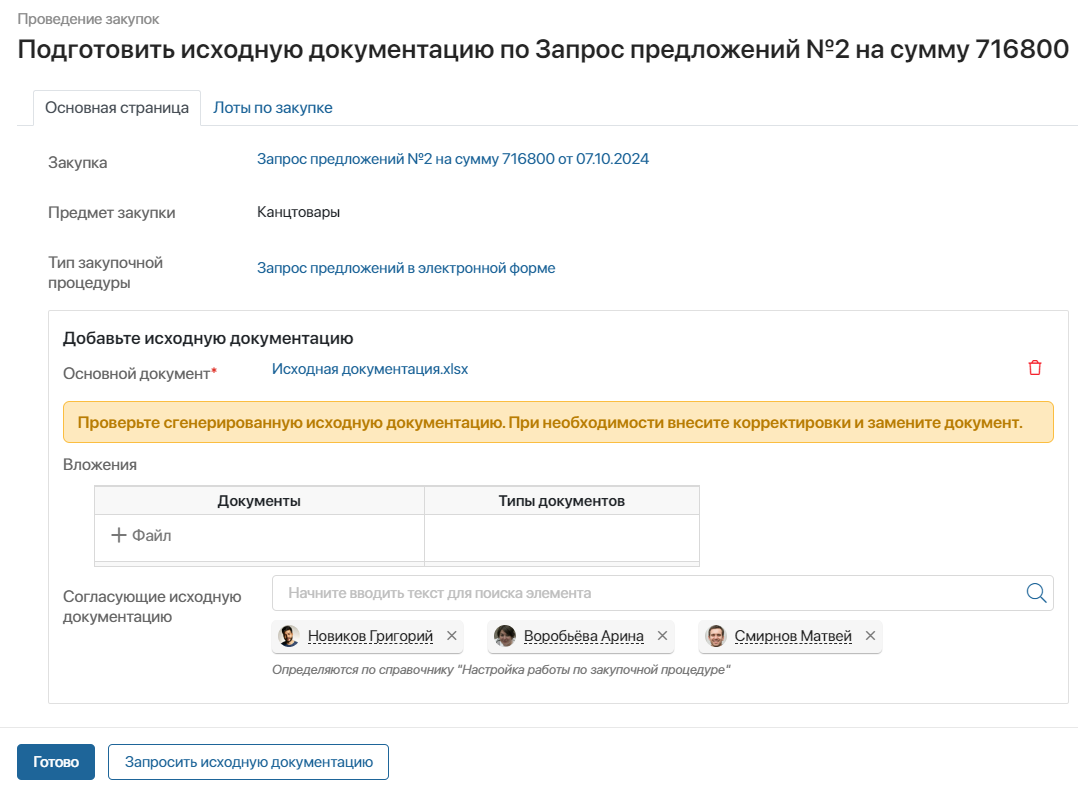
Task: Click the Вложения label
Action: point(100,465)
